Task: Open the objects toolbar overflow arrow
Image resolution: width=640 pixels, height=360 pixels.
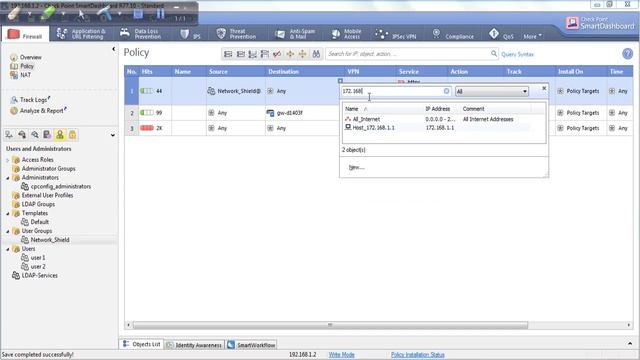Action: pos(113,135)
